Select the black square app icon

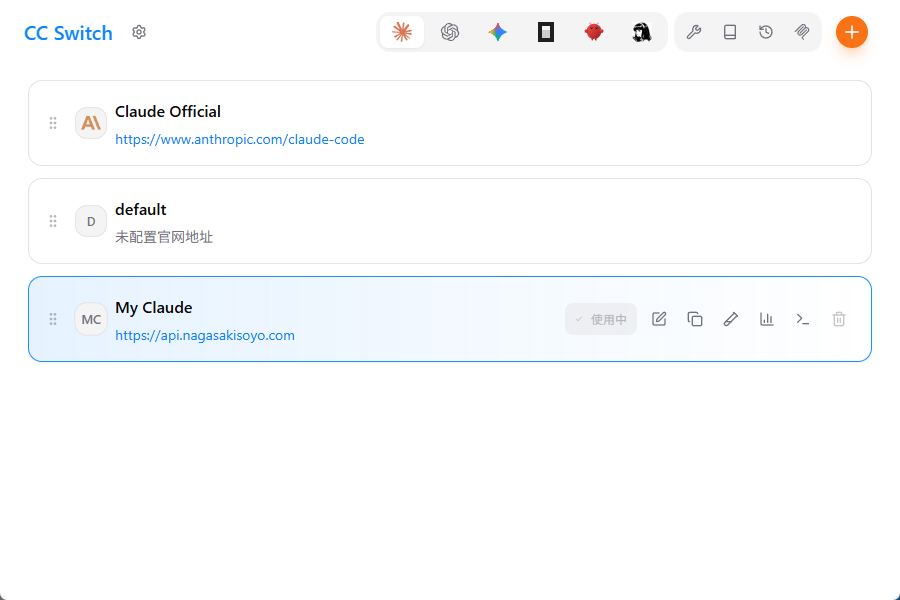(546, 32)
